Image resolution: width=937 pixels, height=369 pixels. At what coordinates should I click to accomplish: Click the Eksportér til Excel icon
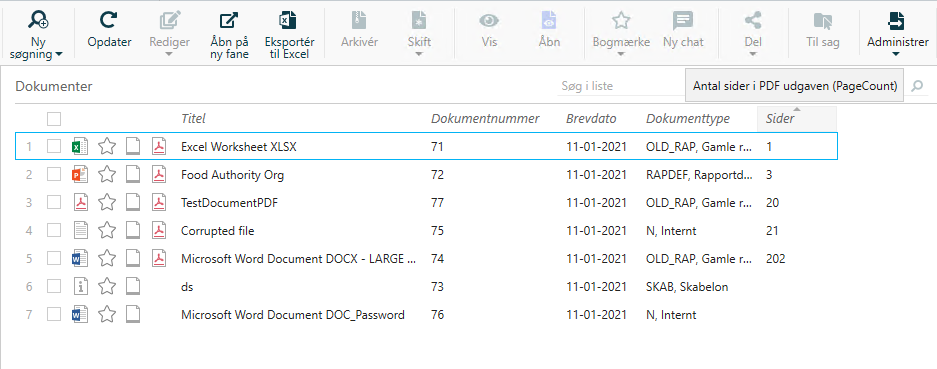coord(289,21)
